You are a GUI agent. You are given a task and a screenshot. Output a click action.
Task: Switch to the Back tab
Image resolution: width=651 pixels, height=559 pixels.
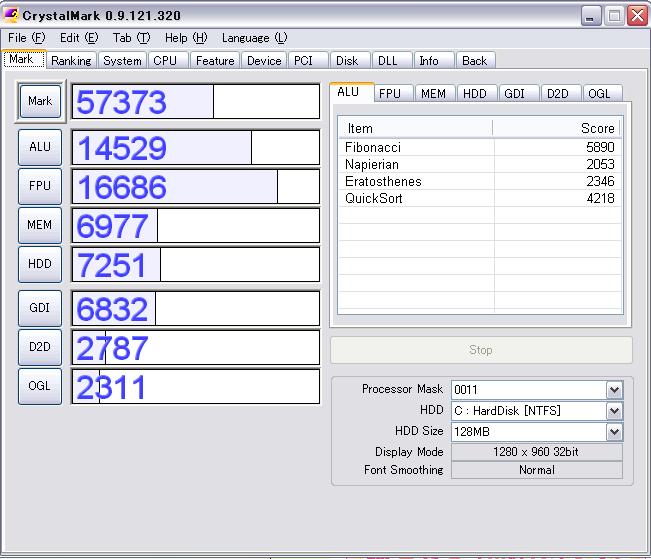pos(475,61)
